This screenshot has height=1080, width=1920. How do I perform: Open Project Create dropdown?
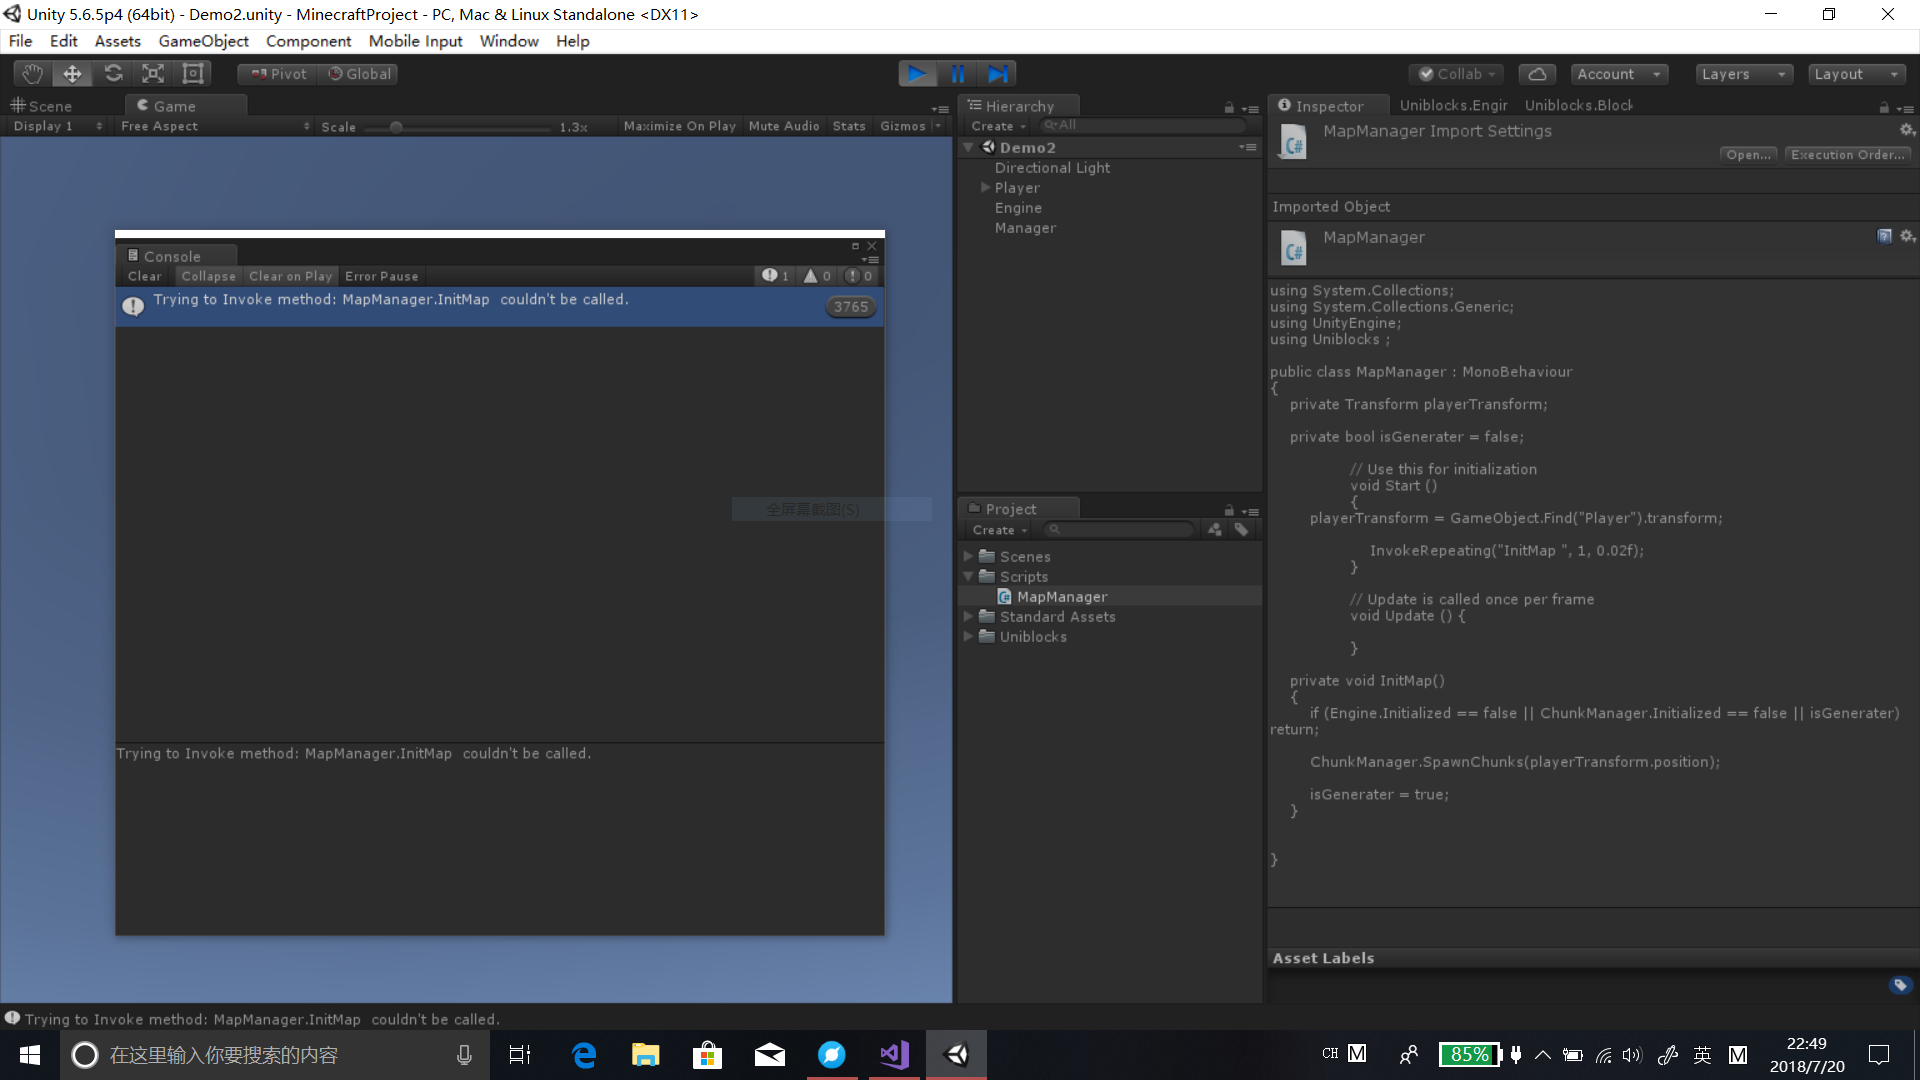999,530
